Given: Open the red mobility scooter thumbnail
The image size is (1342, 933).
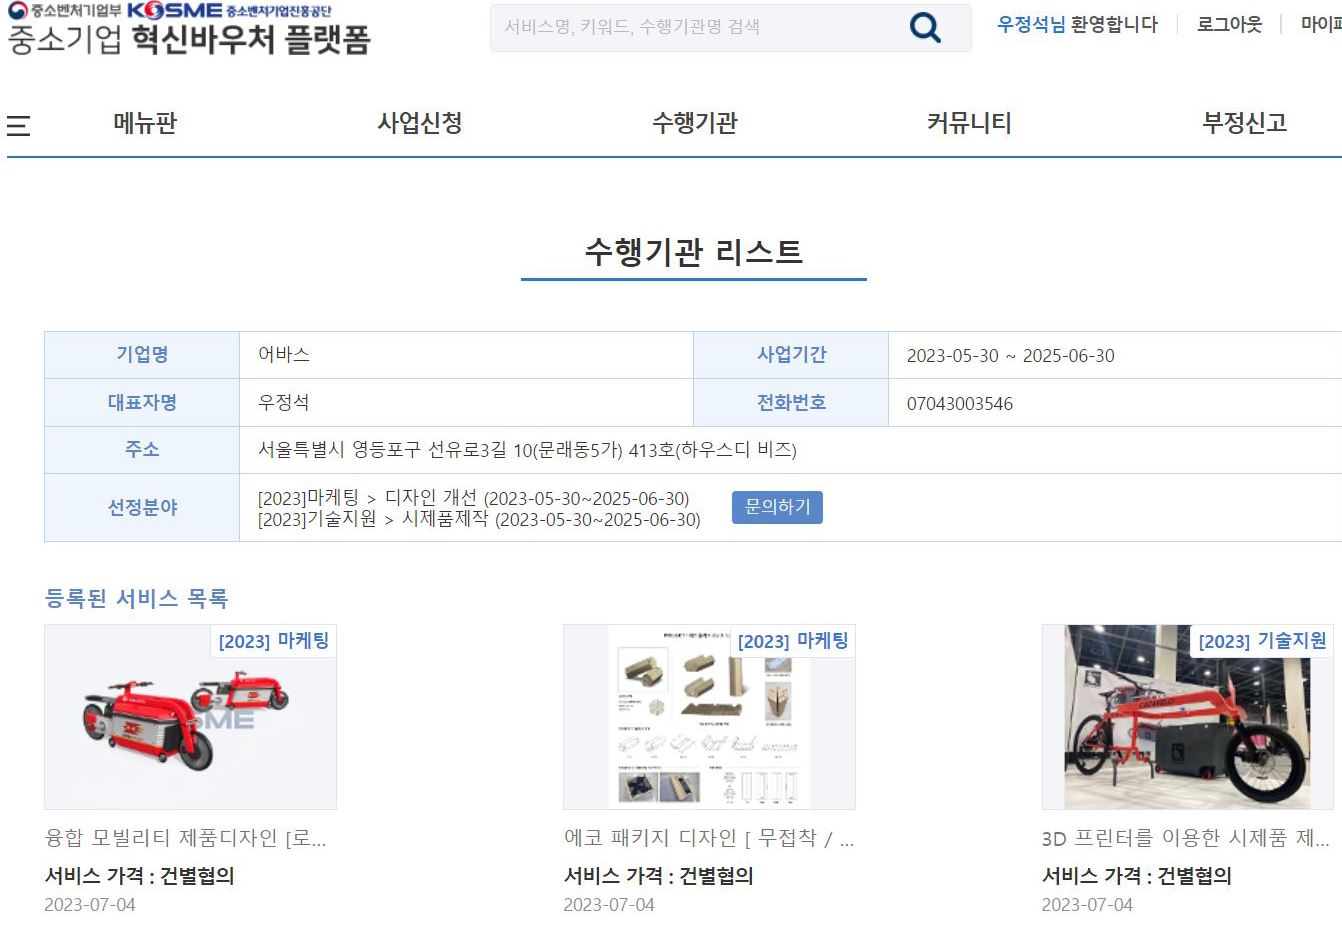Looking at the screenshot, I should [x=190, y=717].
